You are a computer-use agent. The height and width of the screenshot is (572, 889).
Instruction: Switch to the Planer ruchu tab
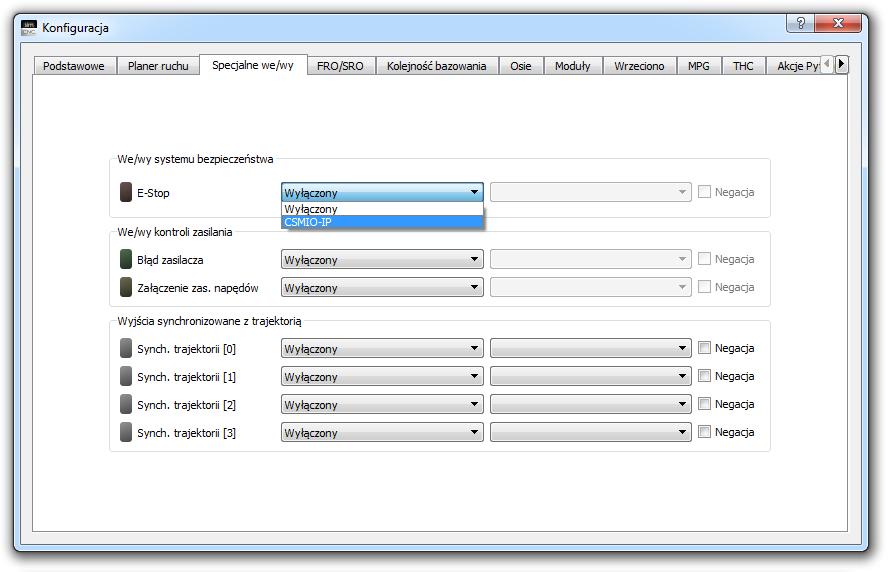[x=158, y=66]
